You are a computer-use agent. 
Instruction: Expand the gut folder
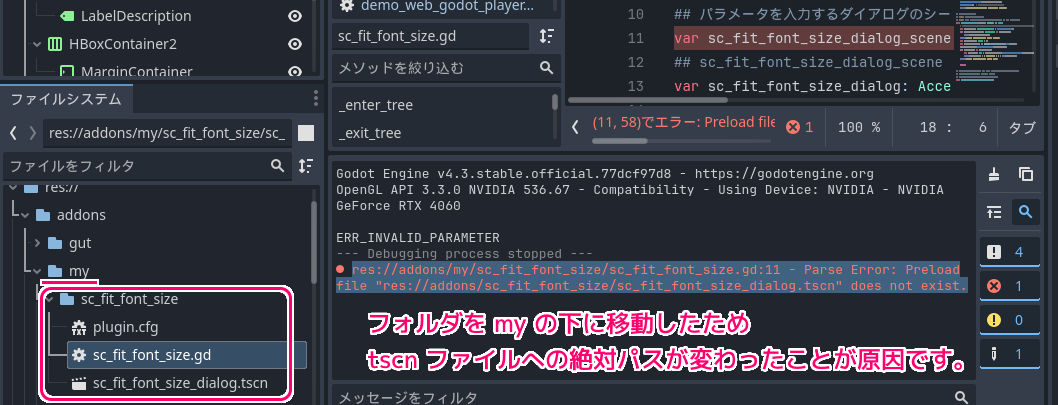pyautogui.click(x=38, y=243)
